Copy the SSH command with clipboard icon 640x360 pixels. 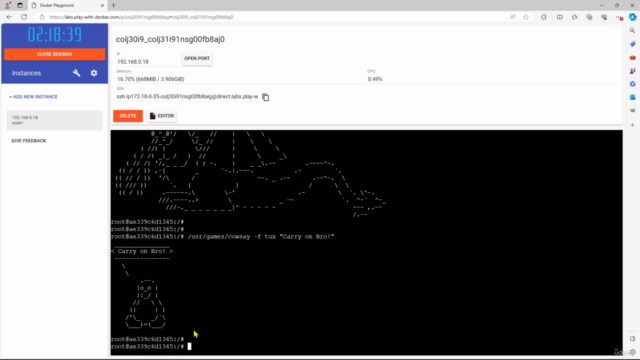265,97
